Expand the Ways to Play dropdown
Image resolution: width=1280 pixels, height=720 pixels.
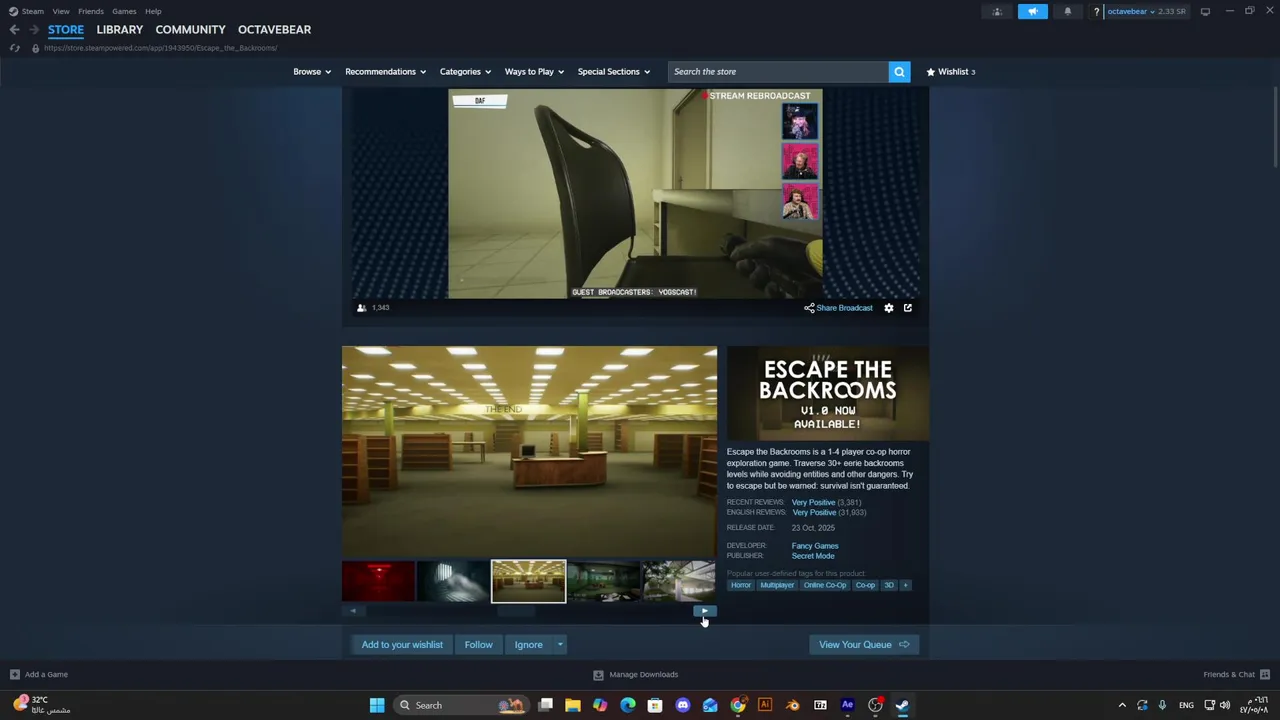pyautogui.click(x=534, y=72)
